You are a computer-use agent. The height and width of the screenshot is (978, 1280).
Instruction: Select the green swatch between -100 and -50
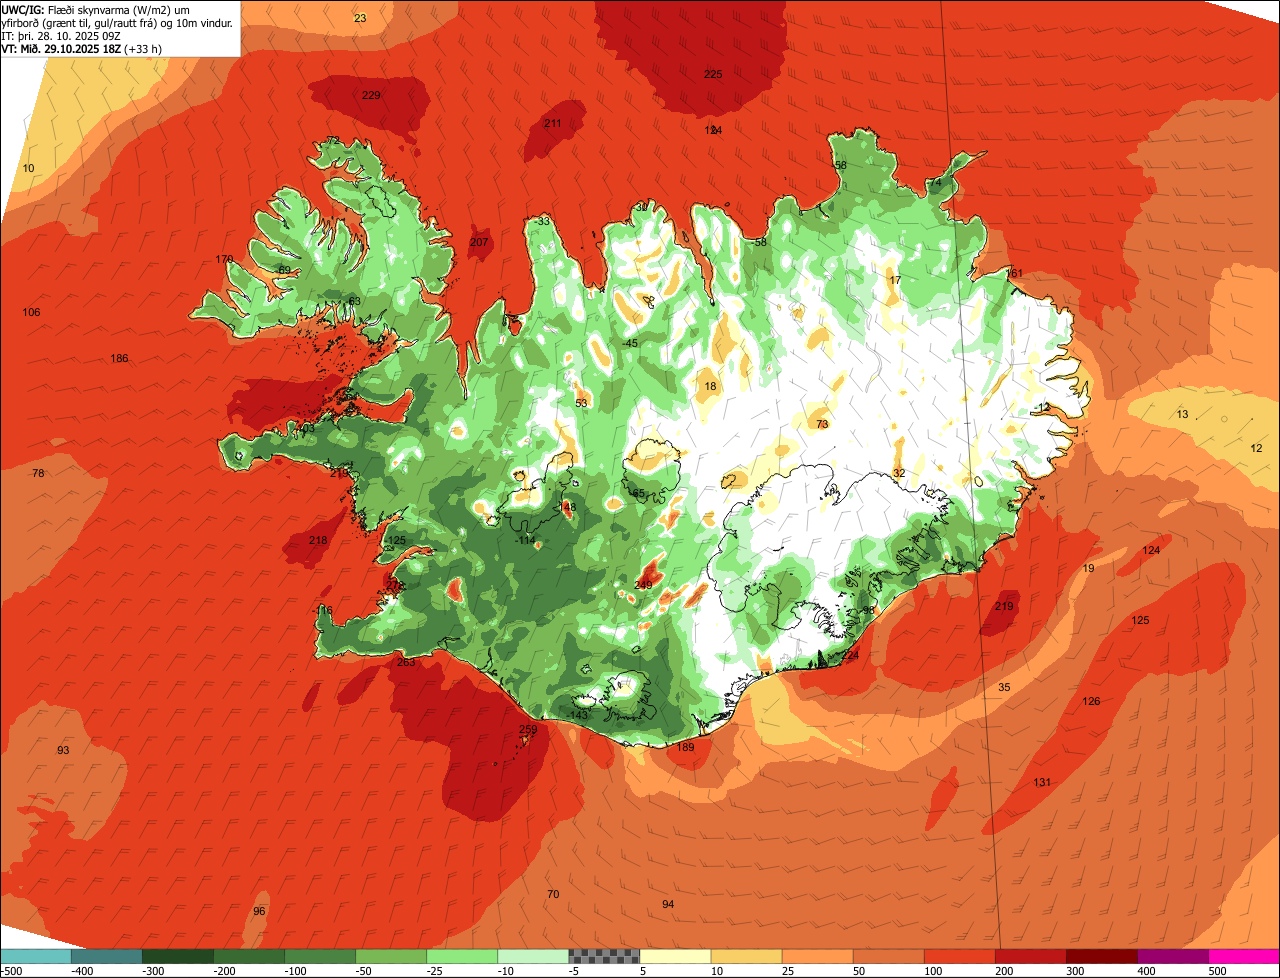(320, 955)
